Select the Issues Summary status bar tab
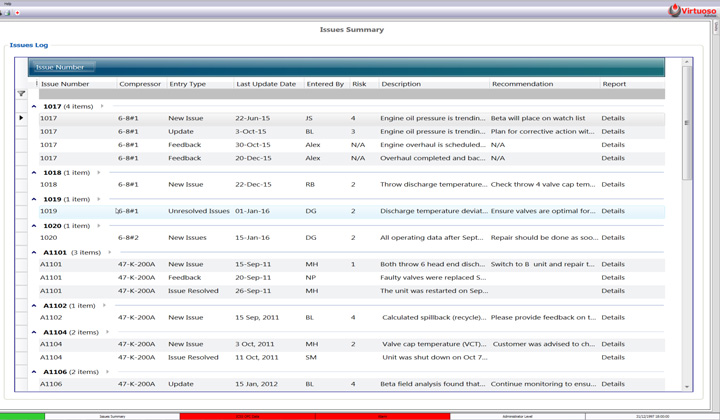Image resolution: width=720 pixels, height=420 pixels. click(x=112, y=416)
